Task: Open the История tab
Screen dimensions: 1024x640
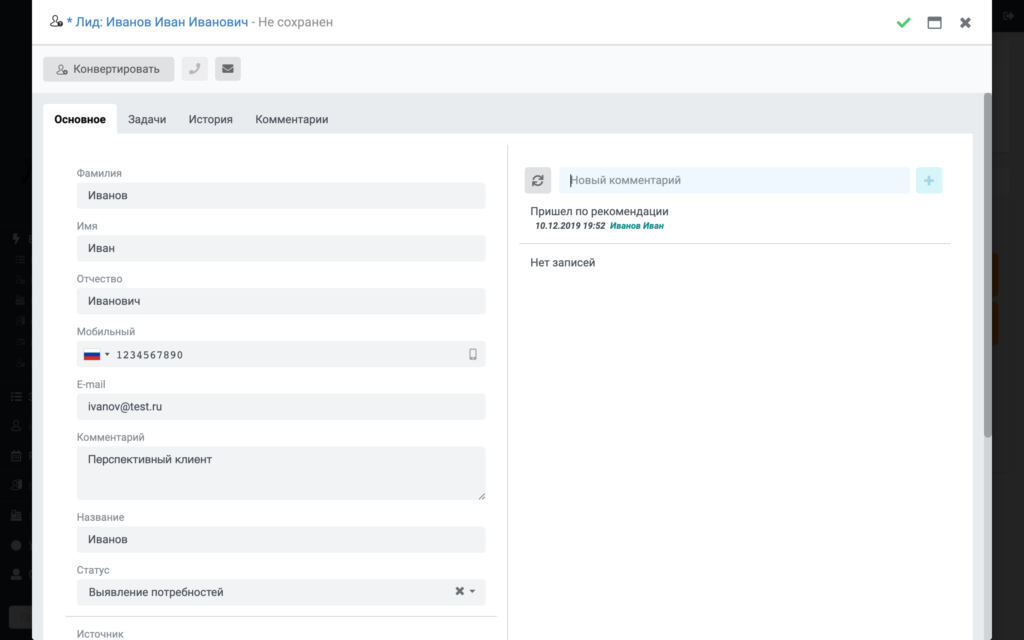Action: (x=210, y=120)
